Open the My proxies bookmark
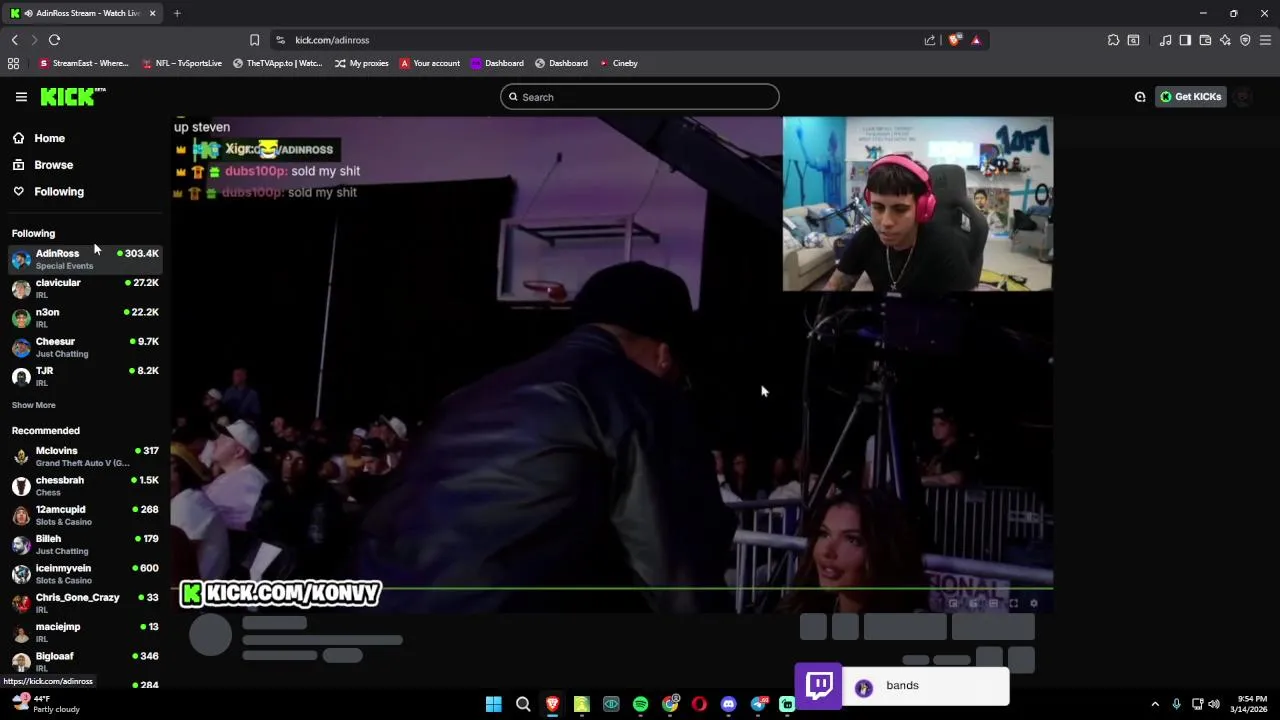This screenshot has height=720, width=1280. [x=362, y=63]
